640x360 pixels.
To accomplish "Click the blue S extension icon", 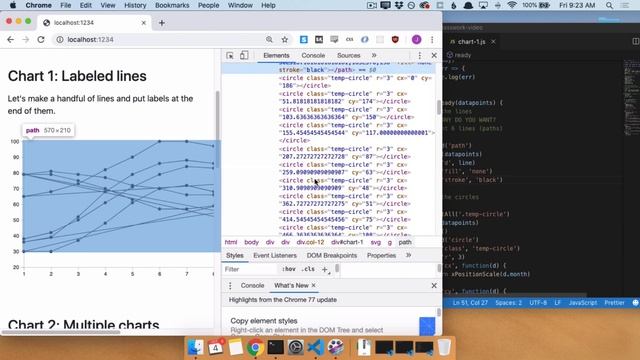I will point(304,40).
